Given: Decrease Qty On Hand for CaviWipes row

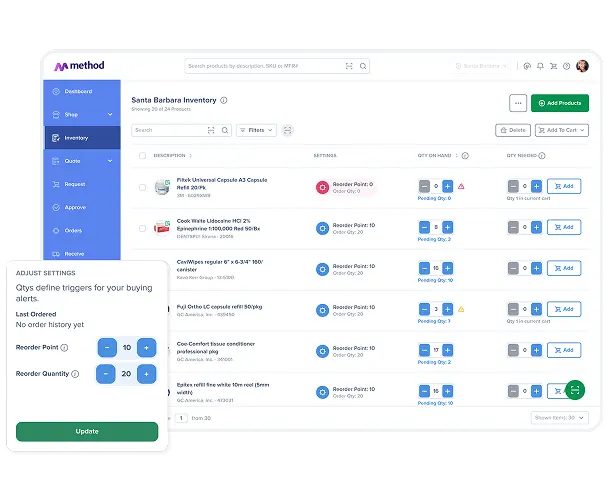Looking at the screenshot, I should tap(424, 268).
